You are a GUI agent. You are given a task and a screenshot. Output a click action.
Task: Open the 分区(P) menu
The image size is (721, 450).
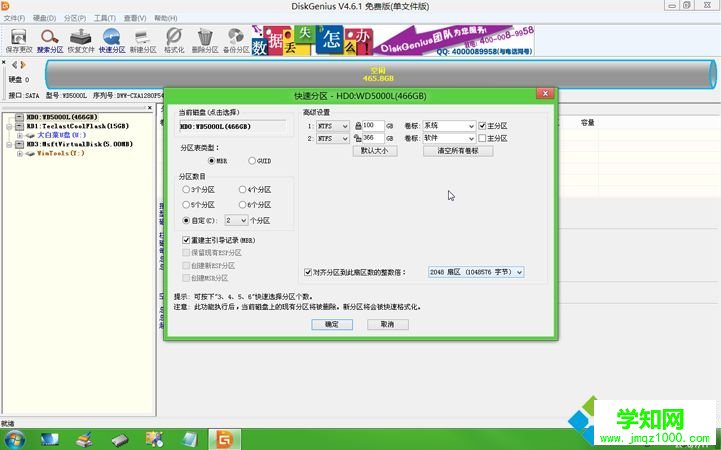coord(74,18)
